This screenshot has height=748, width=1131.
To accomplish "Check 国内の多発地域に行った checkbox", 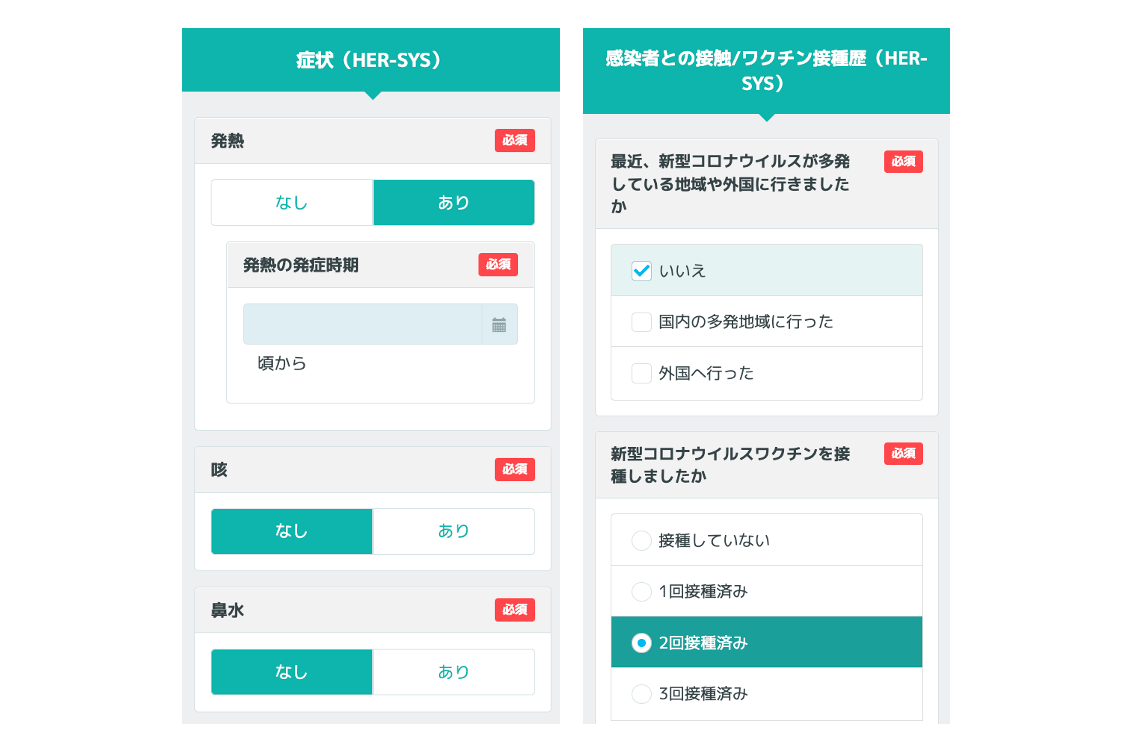I will pyautogui.click(x=642, y=322).
